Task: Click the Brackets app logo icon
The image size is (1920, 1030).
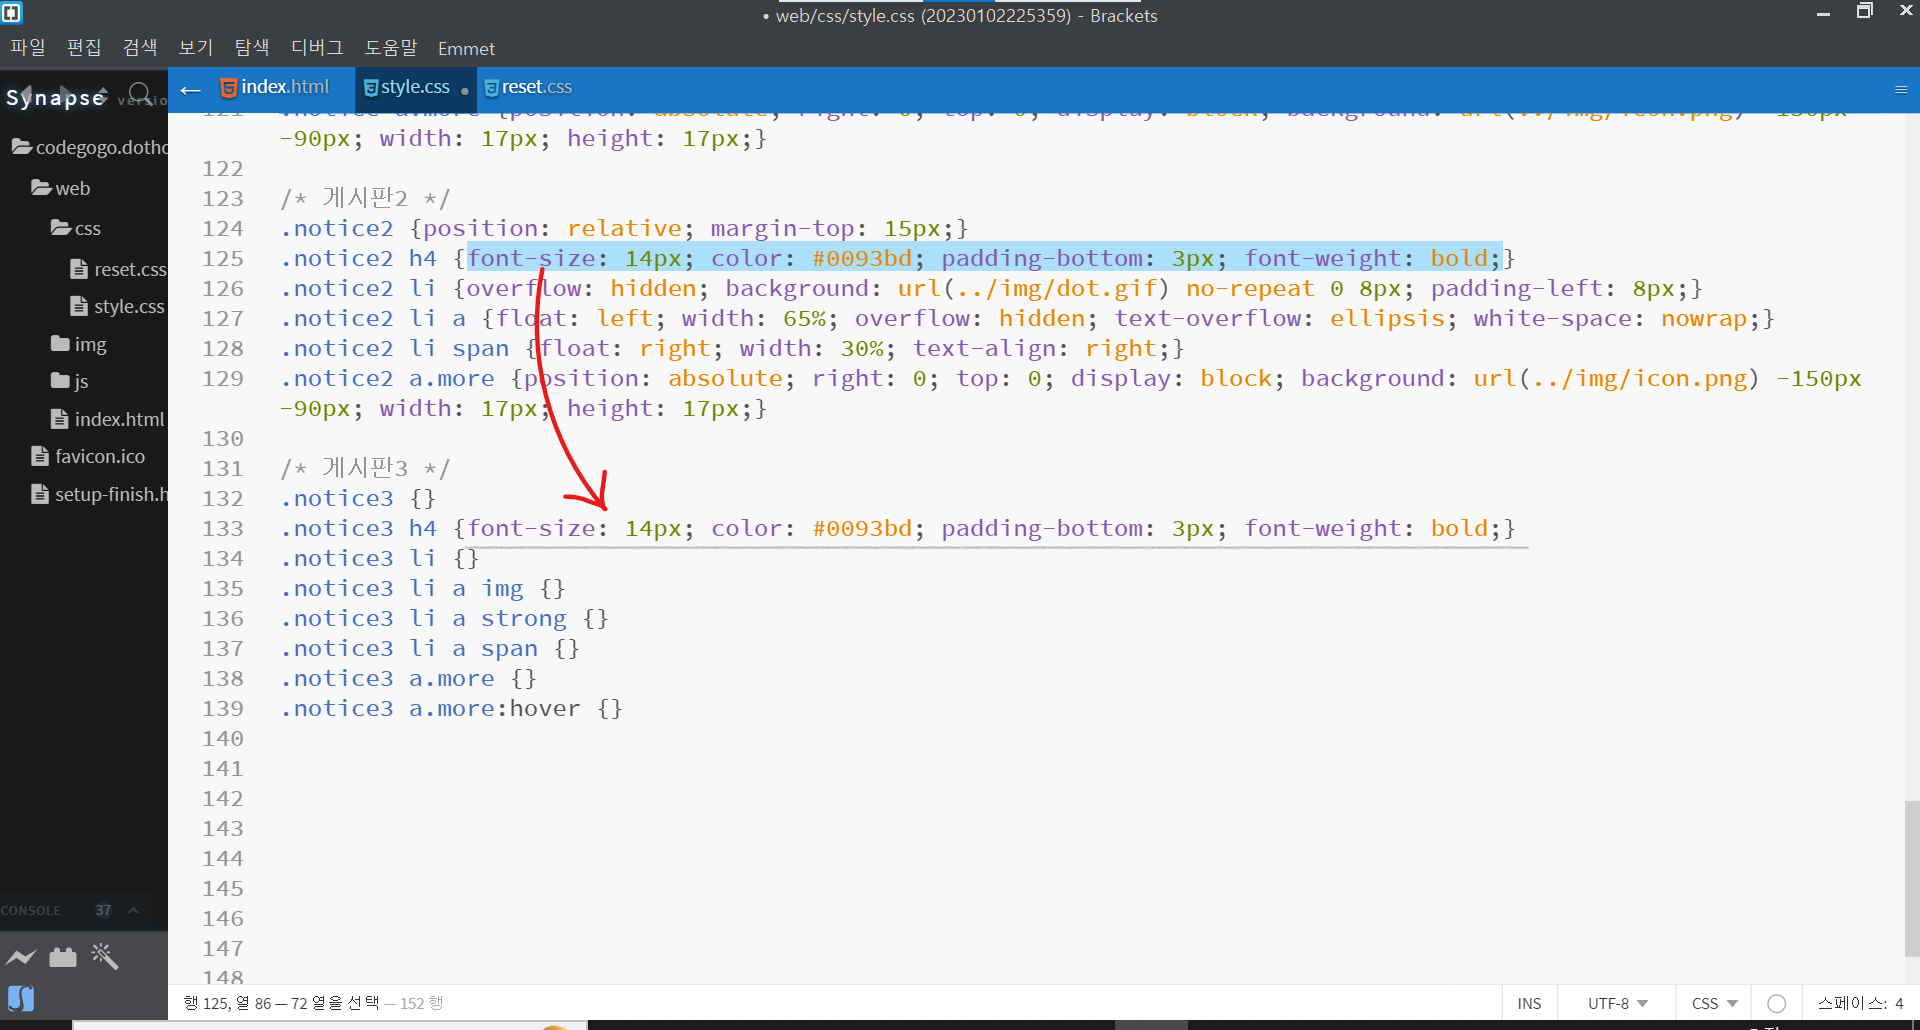Action: (x=12, y=13)
